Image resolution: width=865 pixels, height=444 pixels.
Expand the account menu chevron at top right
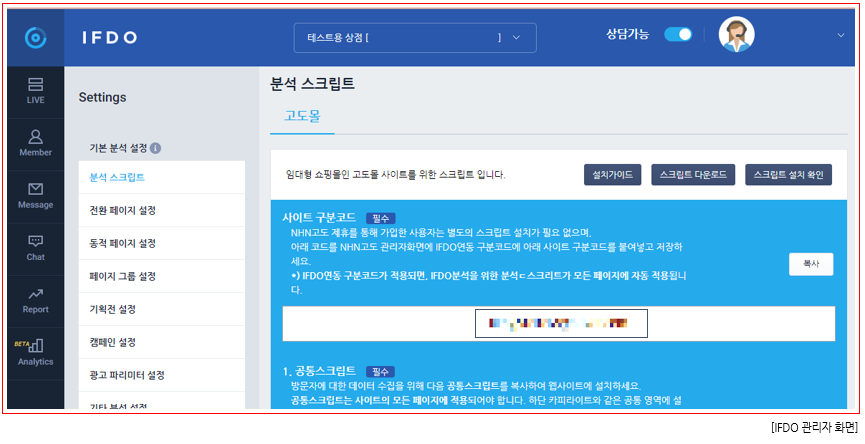click(841, 35)
